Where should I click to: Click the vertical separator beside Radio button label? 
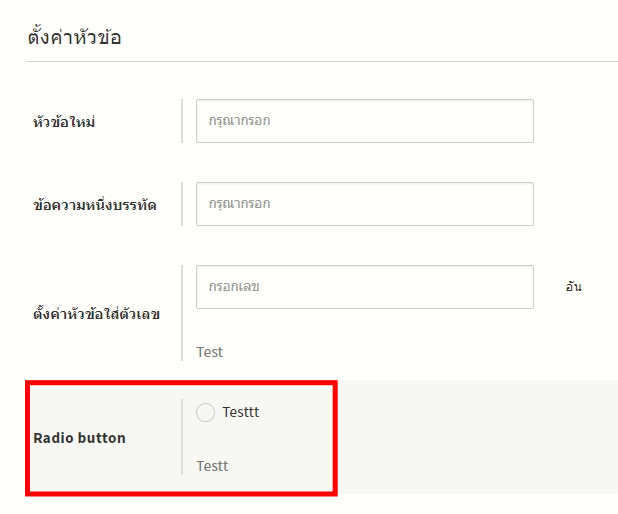coord(182,437)
